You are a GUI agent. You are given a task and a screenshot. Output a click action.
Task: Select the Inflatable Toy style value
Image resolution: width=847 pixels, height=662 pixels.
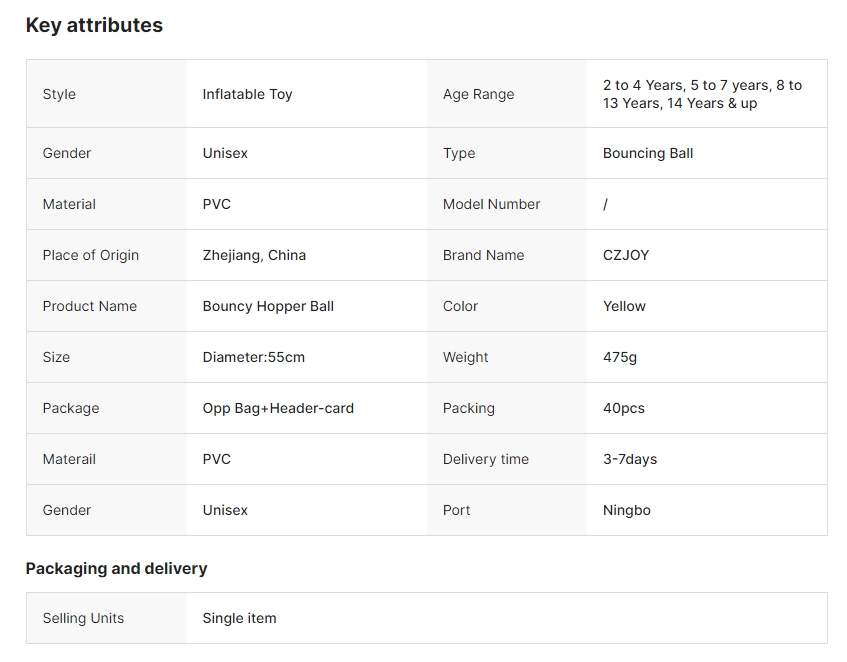[247, 94]
